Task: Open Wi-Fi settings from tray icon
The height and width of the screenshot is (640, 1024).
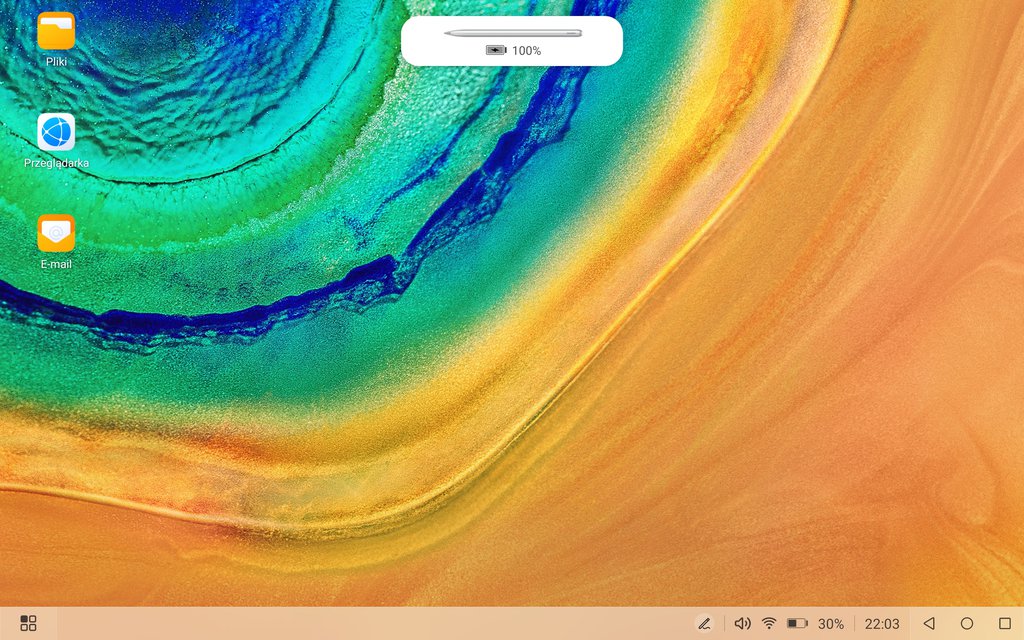Action: click(x=769, y=624)
